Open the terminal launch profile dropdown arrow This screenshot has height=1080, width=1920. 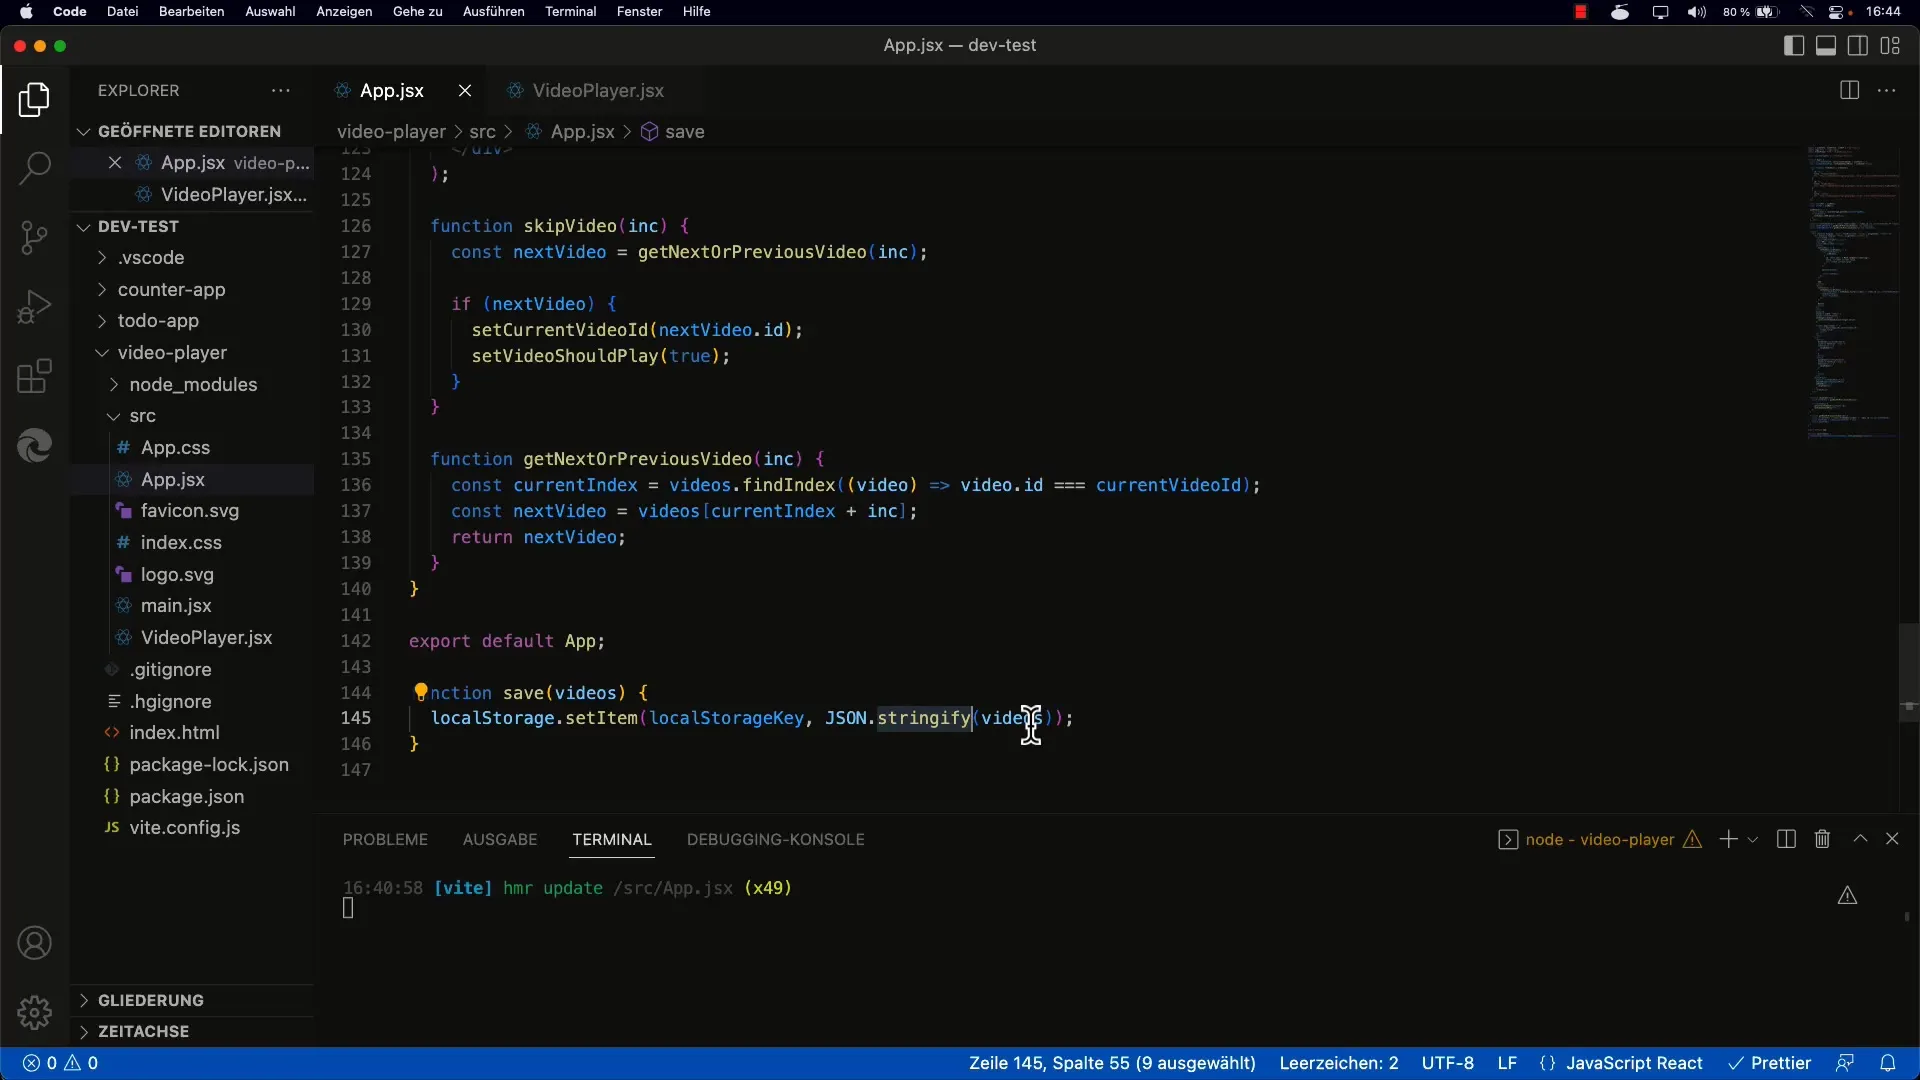click(1753, 840)
